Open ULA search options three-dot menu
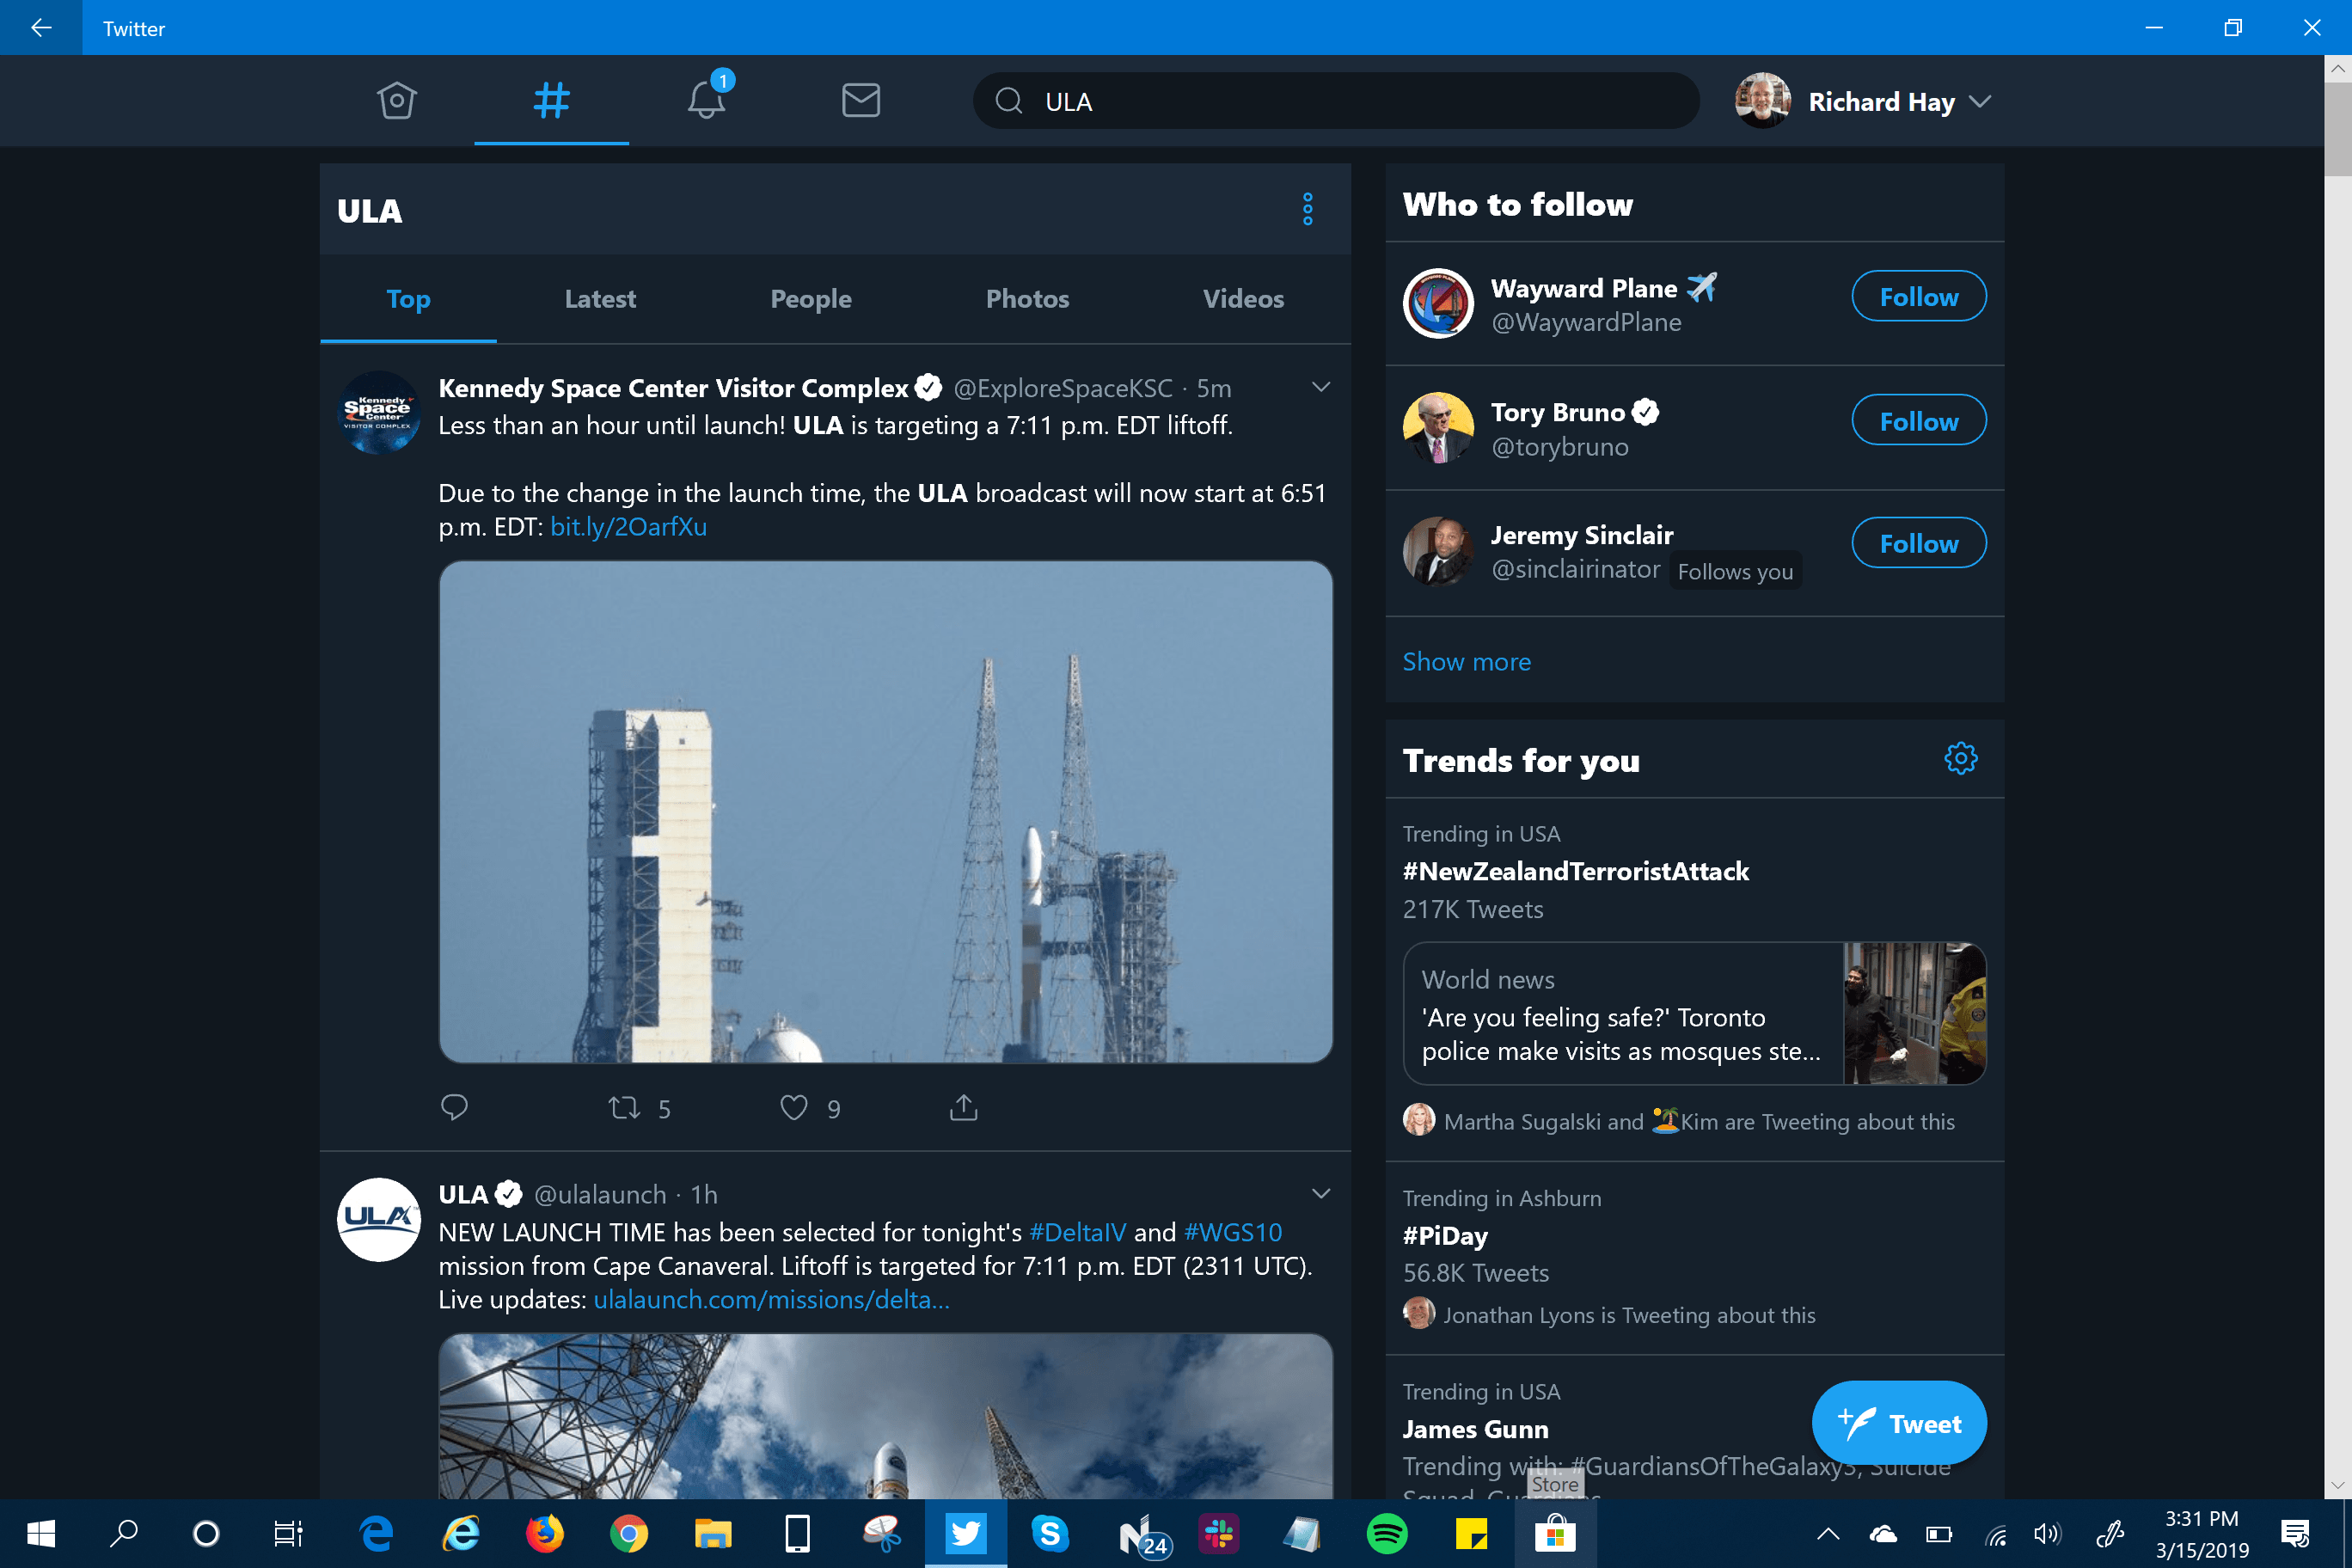The image size is (2352, 1568). tap(1307, 210)
